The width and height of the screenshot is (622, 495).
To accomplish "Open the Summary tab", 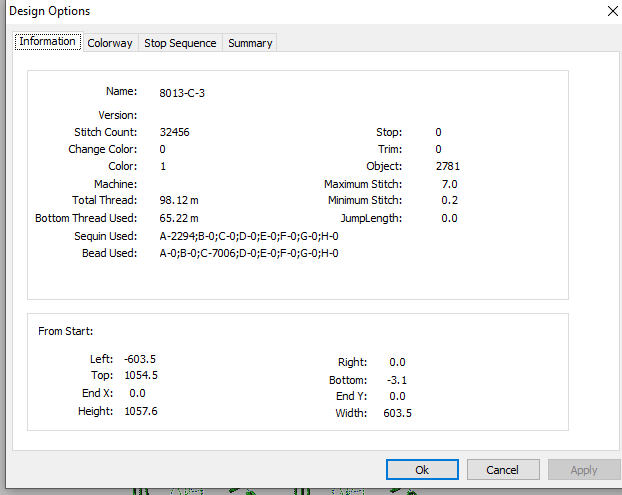I will [250, 43].
